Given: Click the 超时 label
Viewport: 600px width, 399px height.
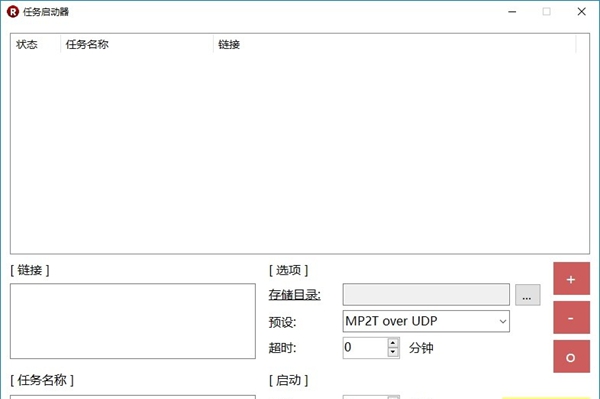Looking at the screenshot, I should point(282,348).
